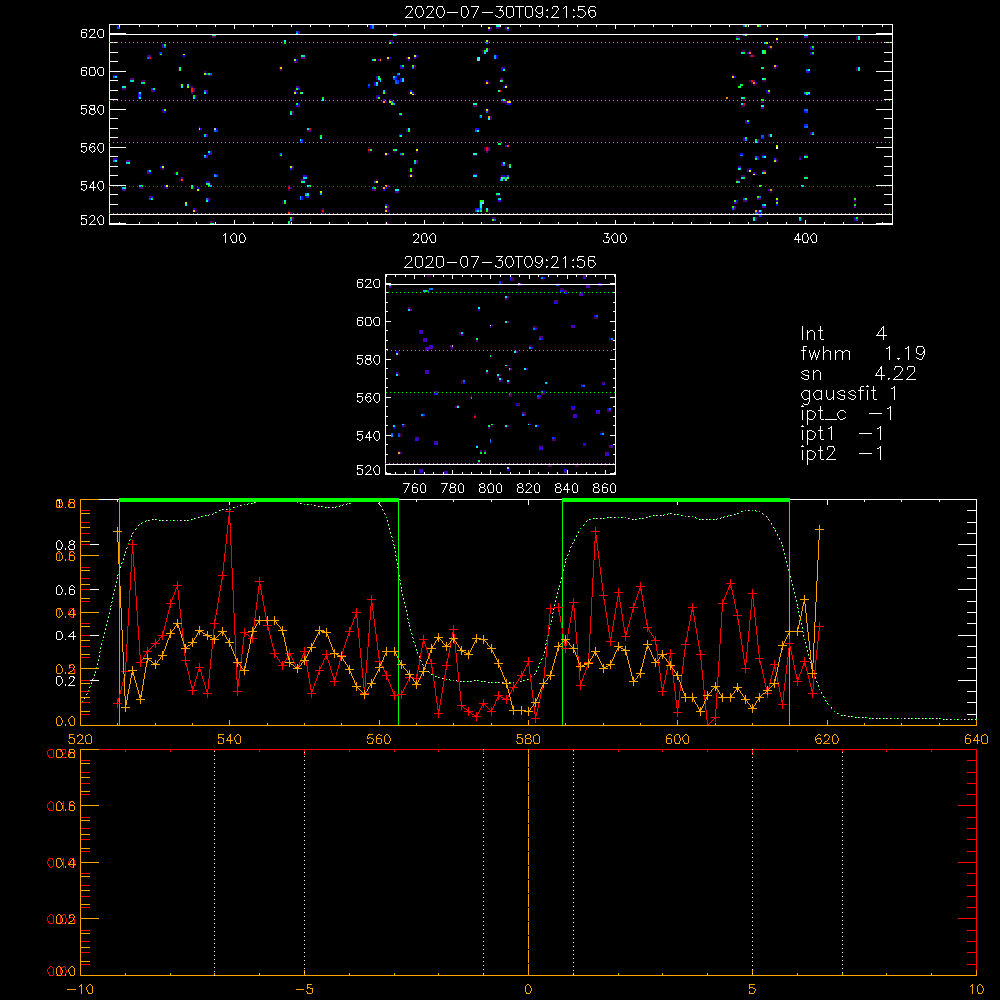Select the 'fwhm 1.19' readout line

click(863, 353)
